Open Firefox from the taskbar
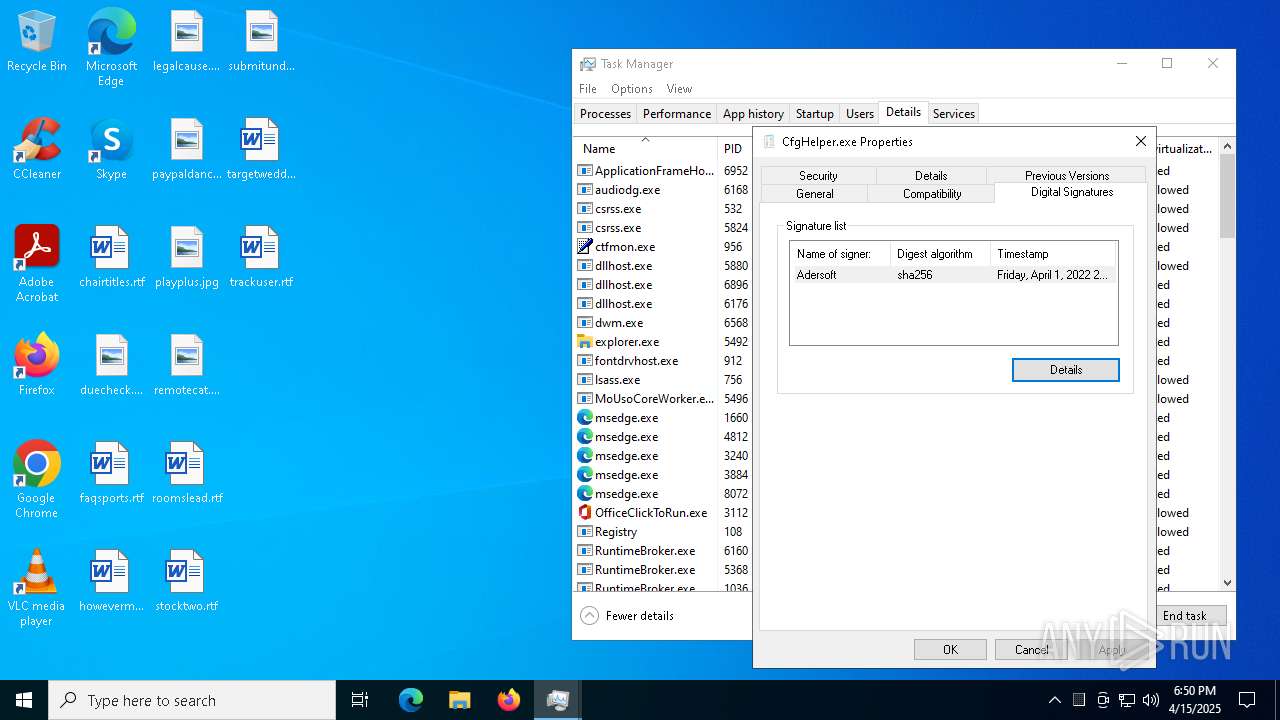 [x=508, y=700]
